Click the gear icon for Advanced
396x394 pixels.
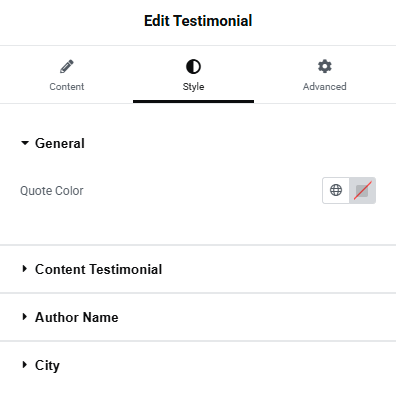point(325,66)
